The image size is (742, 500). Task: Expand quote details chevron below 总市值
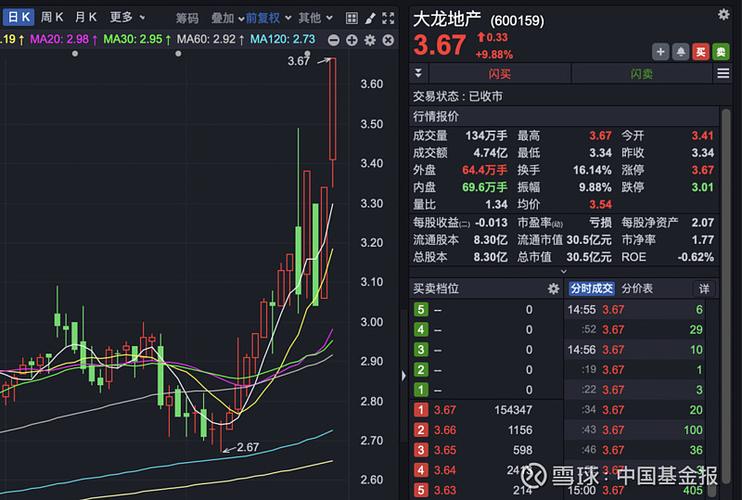point(563,272)
